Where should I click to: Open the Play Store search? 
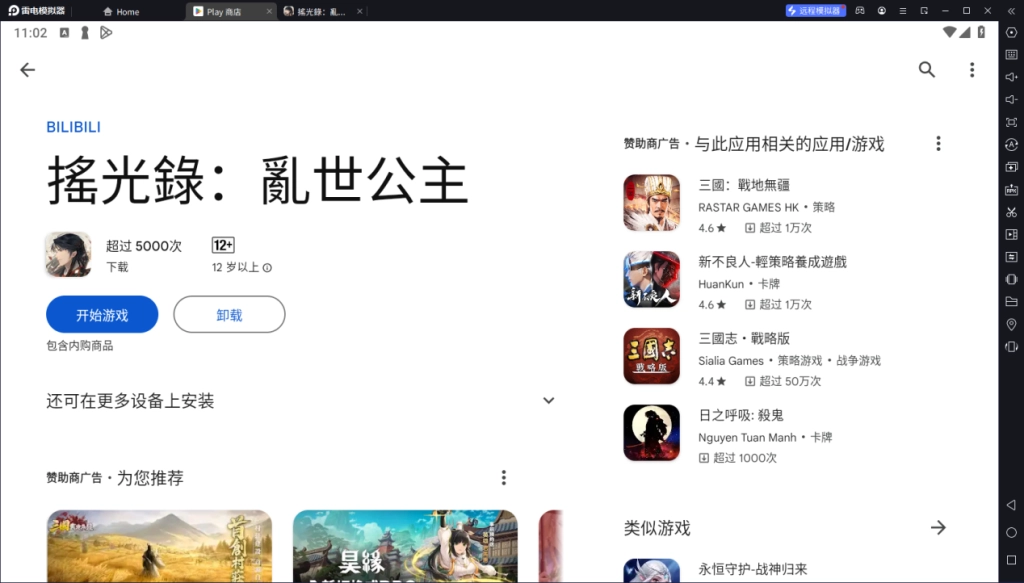927,70
